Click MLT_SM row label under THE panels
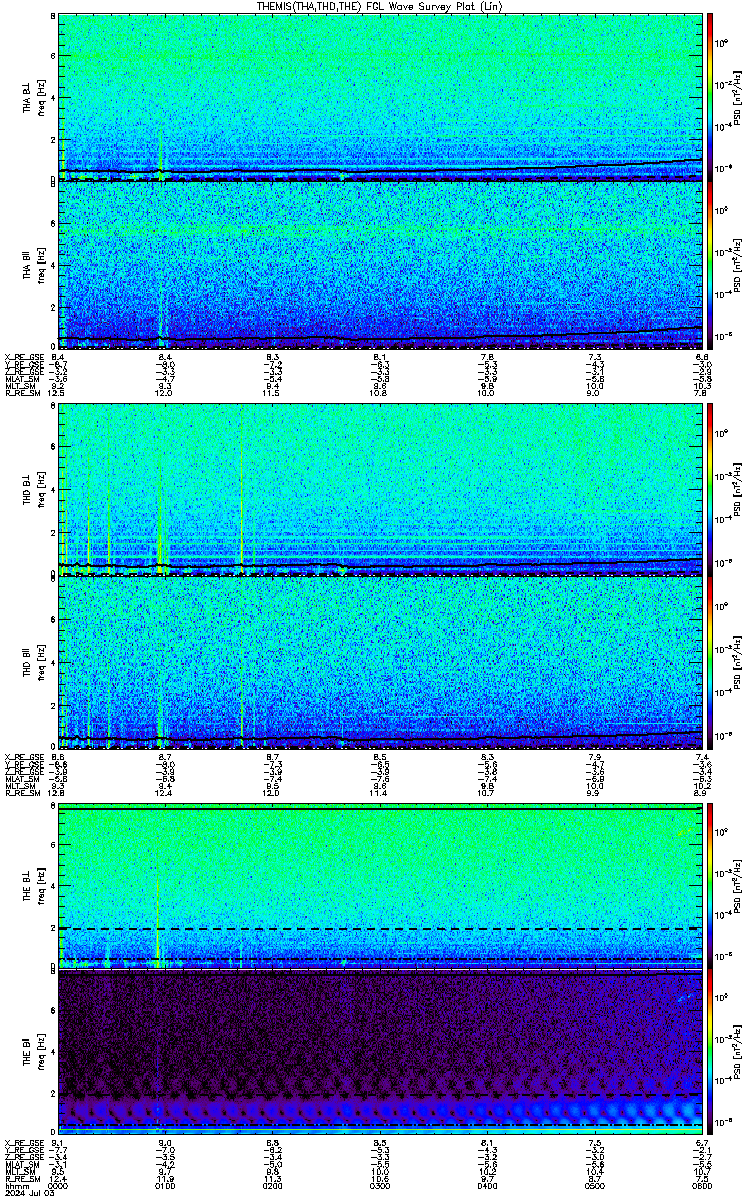The width and height of the screenshot is (750, 1200). pyautogui.click(x=18, y=1172)
